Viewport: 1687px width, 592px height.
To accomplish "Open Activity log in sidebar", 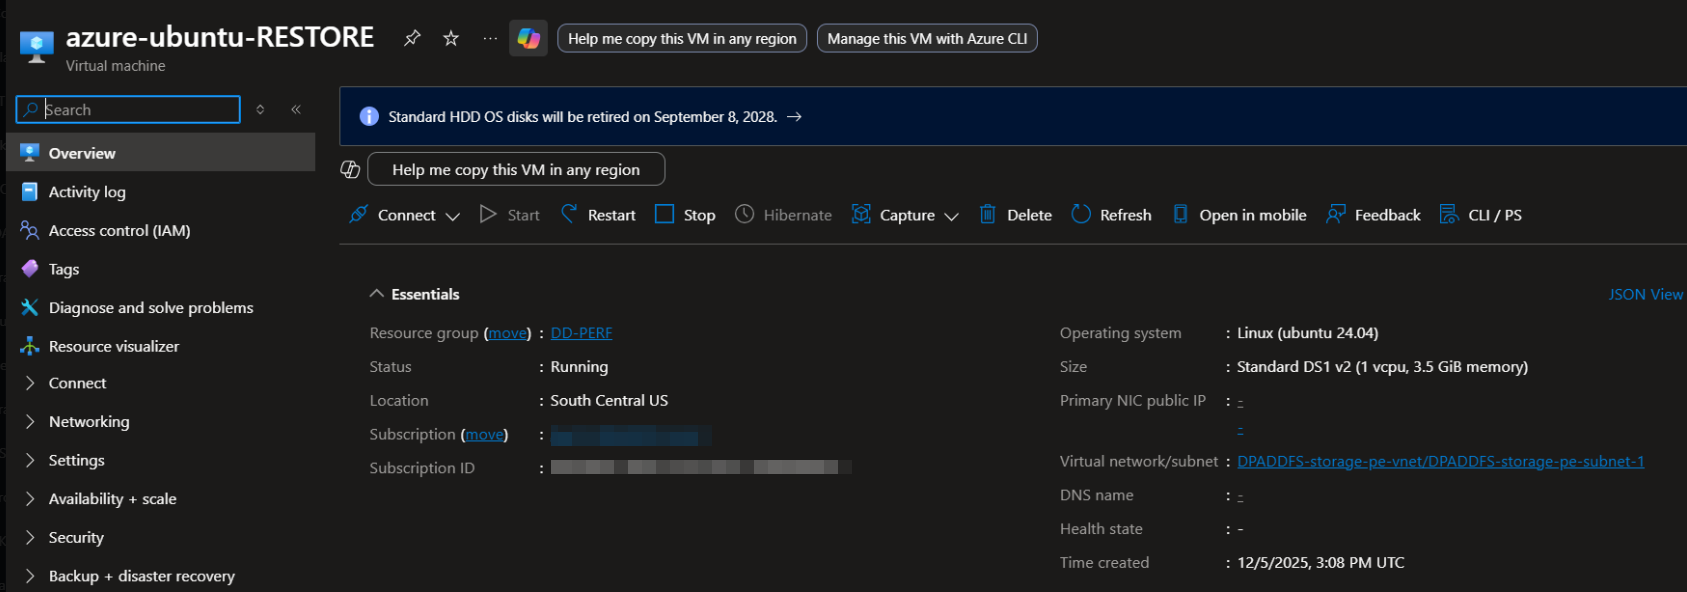I will pyautogui.click(x=87, y=192).
